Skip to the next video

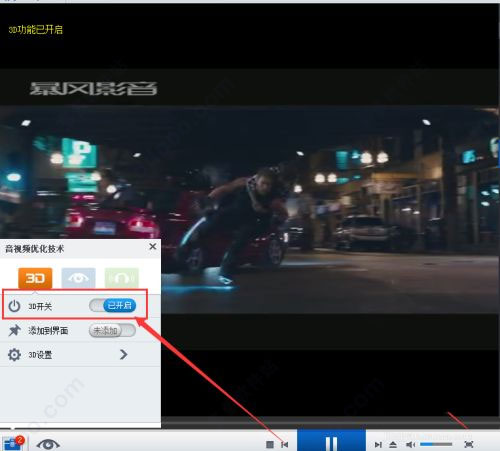click(378, 444)
